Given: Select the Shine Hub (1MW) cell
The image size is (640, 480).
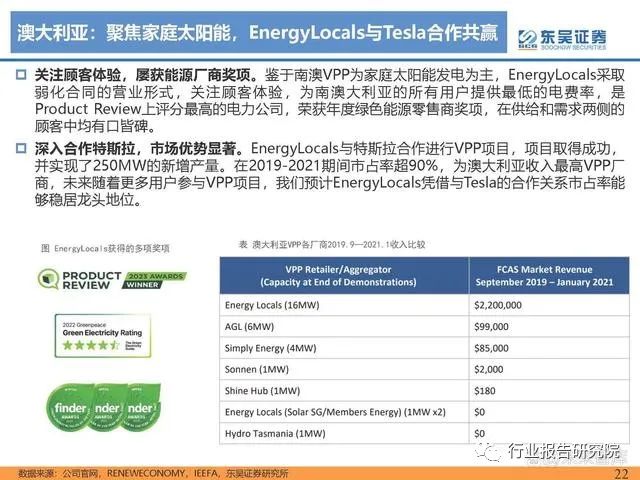Looking at the screenshot, I should click(x=344, y=391).
